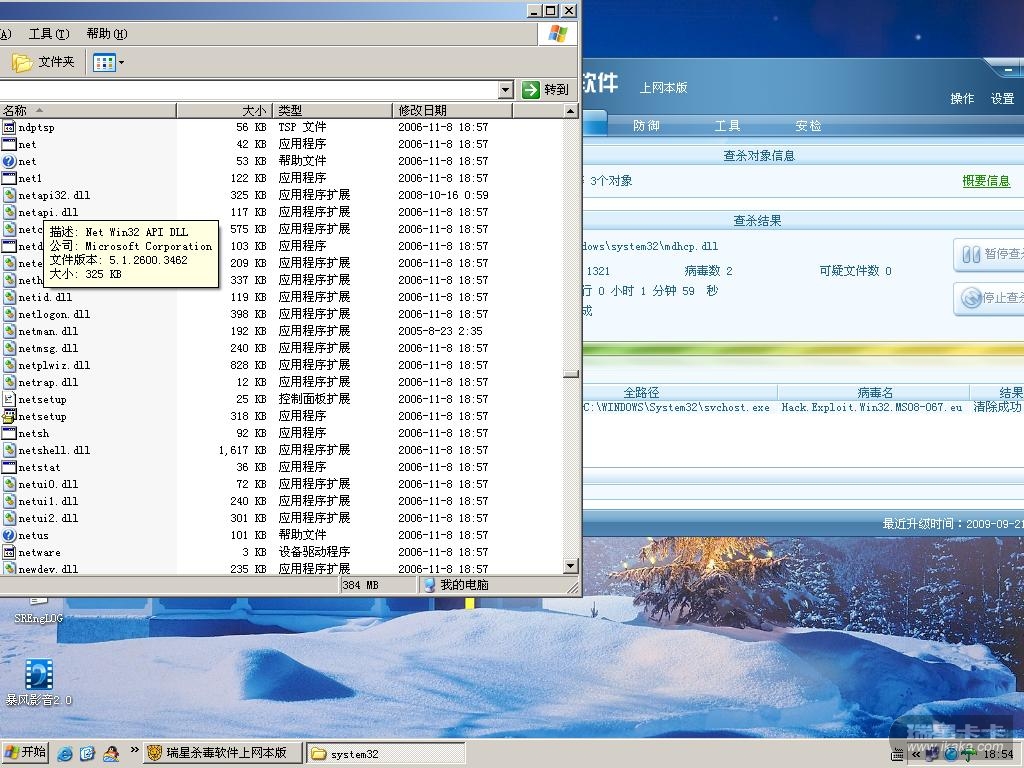
Task: Select the netid.dll file icon
Action: pos(9,297)
